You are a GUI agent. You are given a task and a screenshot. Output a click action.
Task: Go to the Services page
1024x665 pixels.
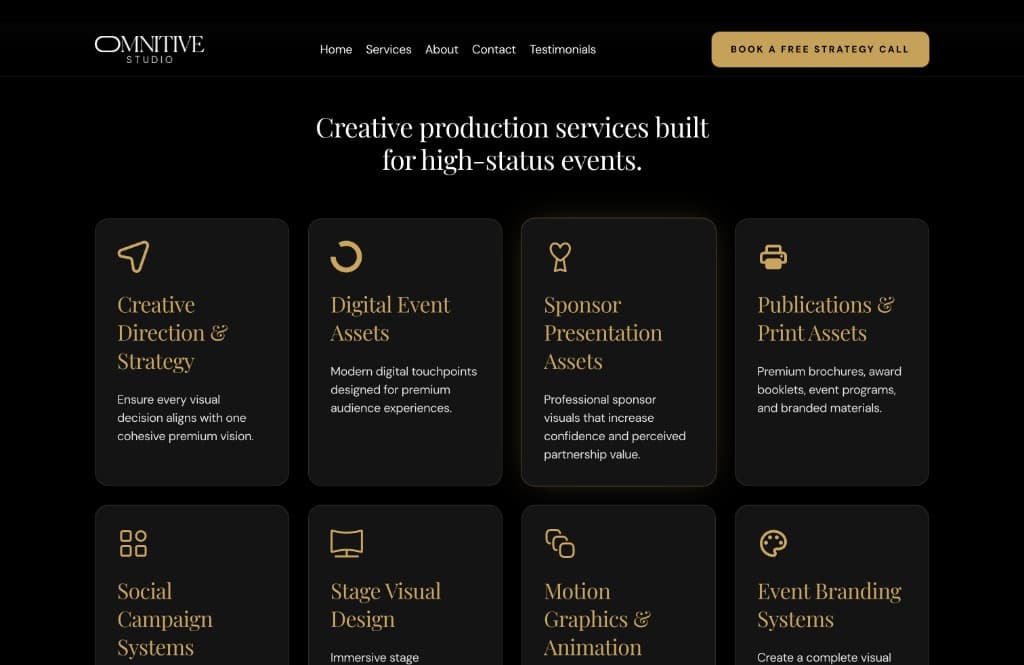click(389, 50)
